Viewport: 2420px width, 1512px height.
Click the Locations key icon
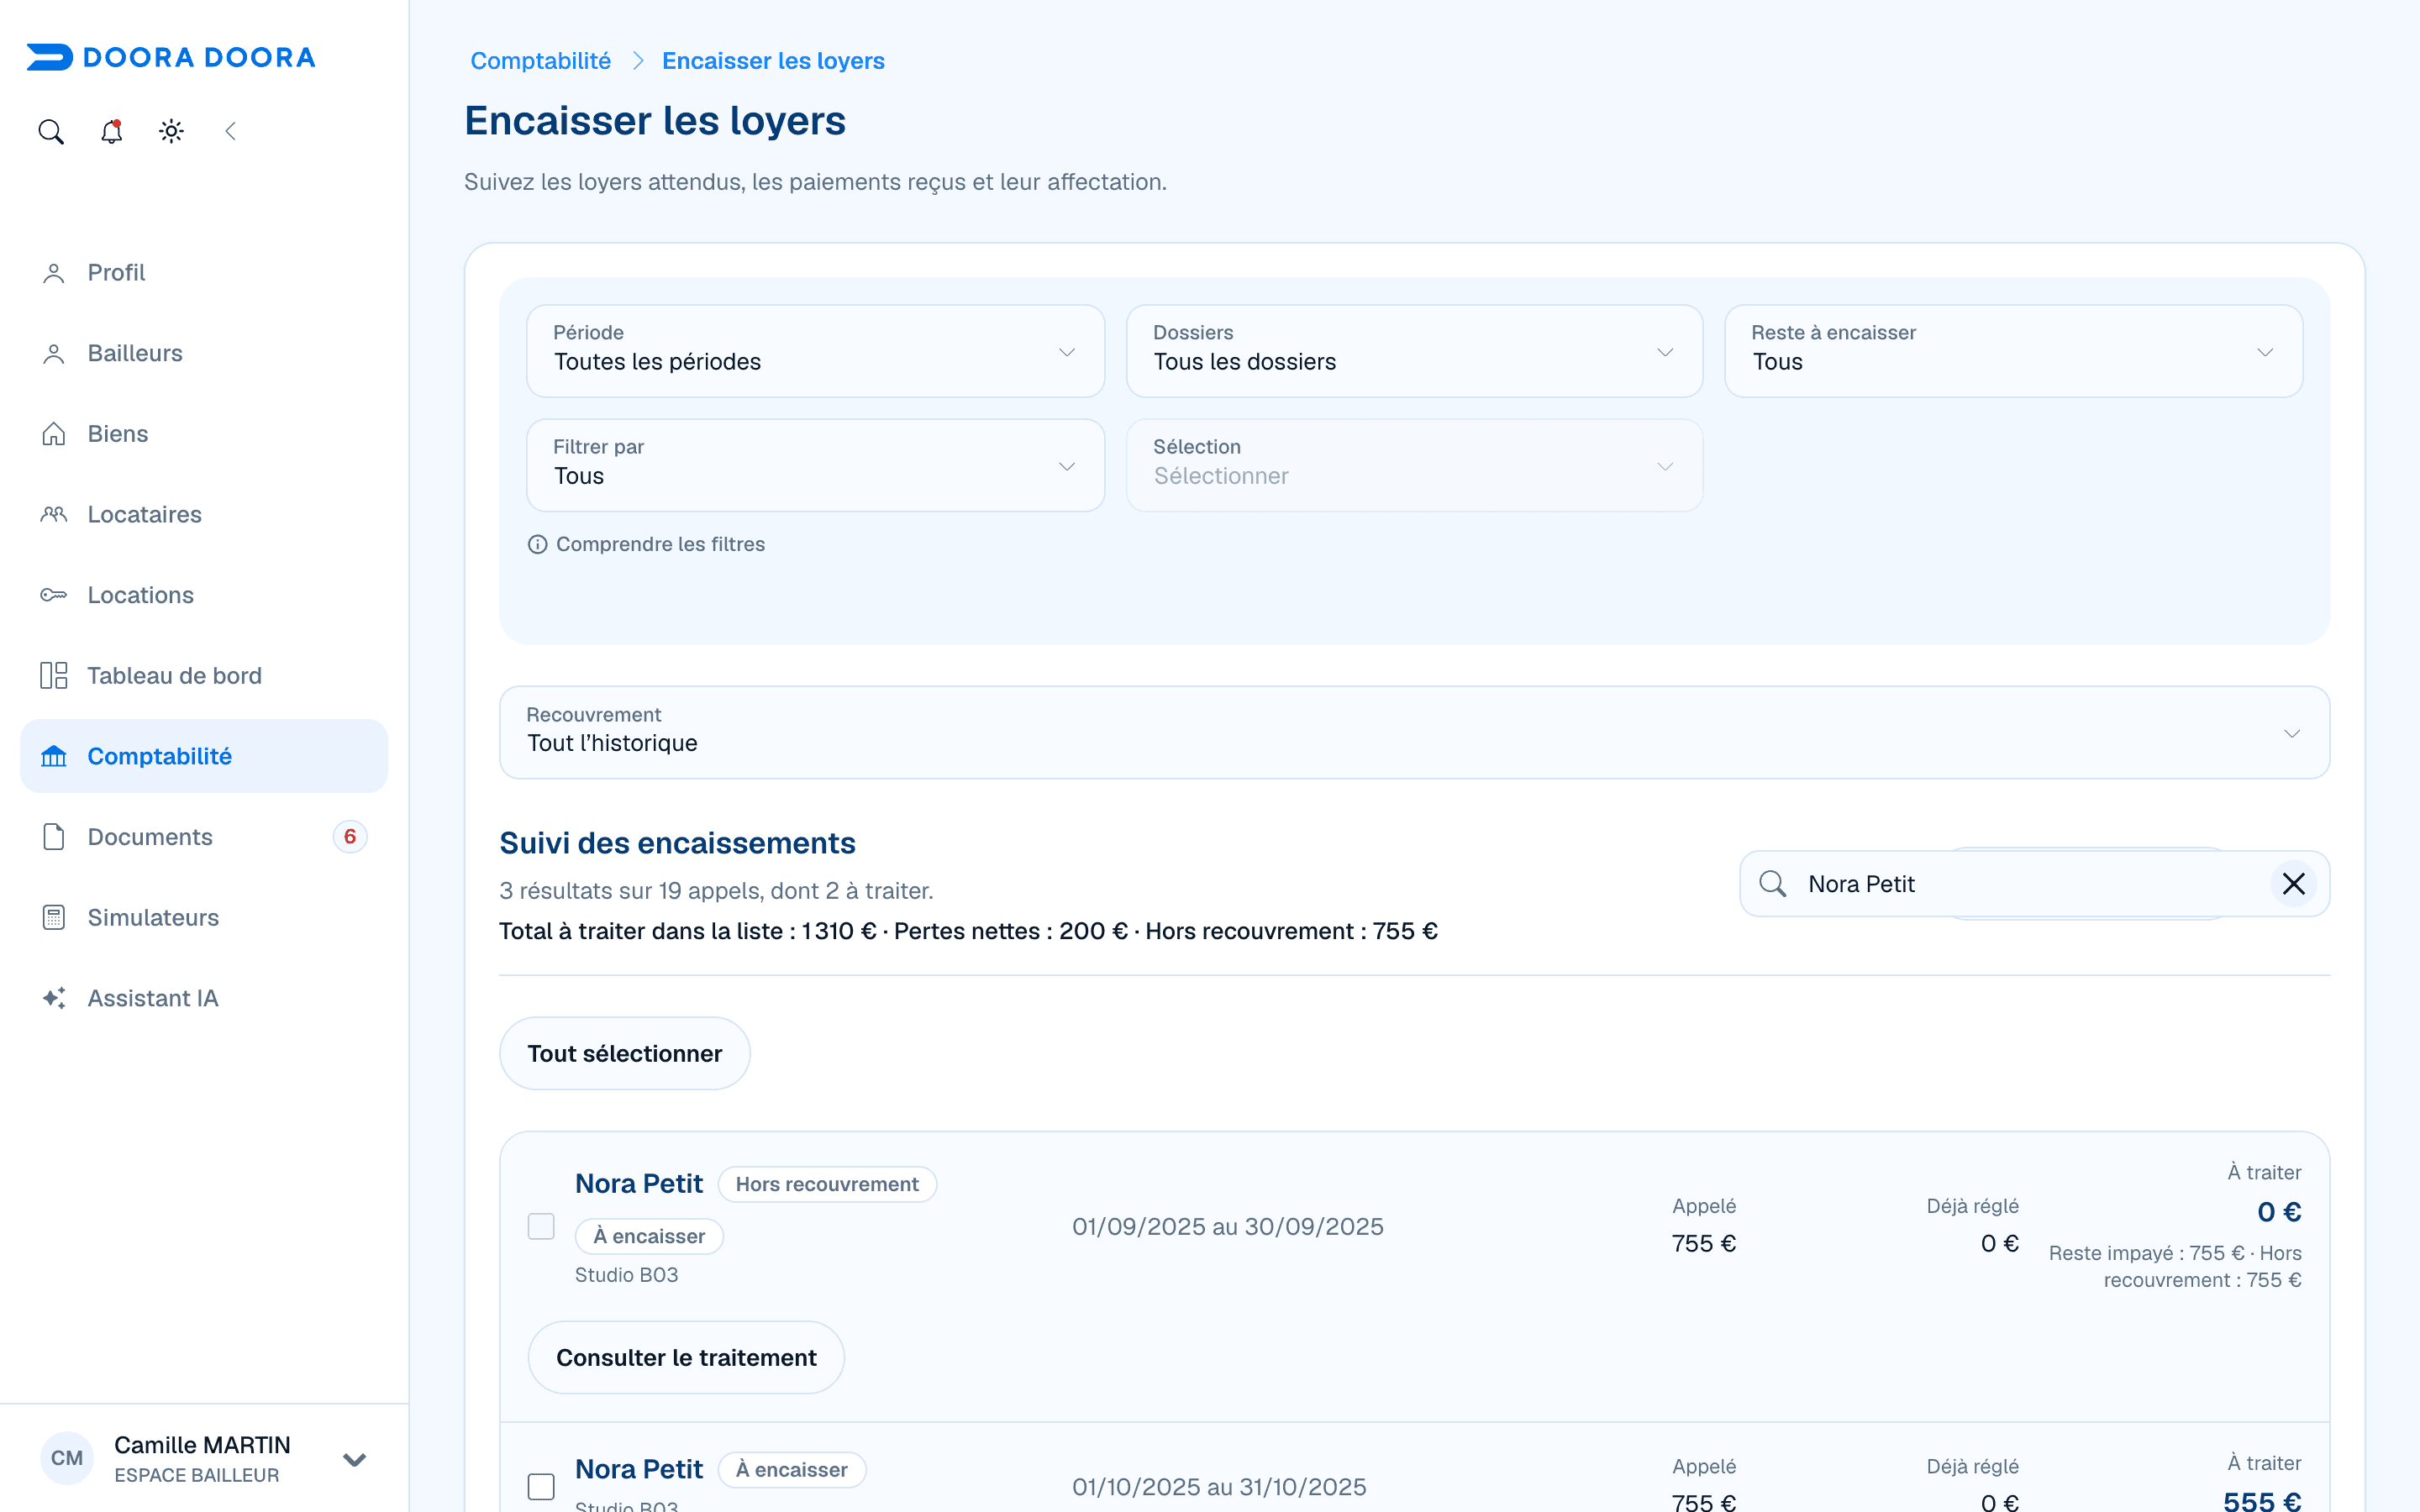pyautogui.click(x=54, y=595)
